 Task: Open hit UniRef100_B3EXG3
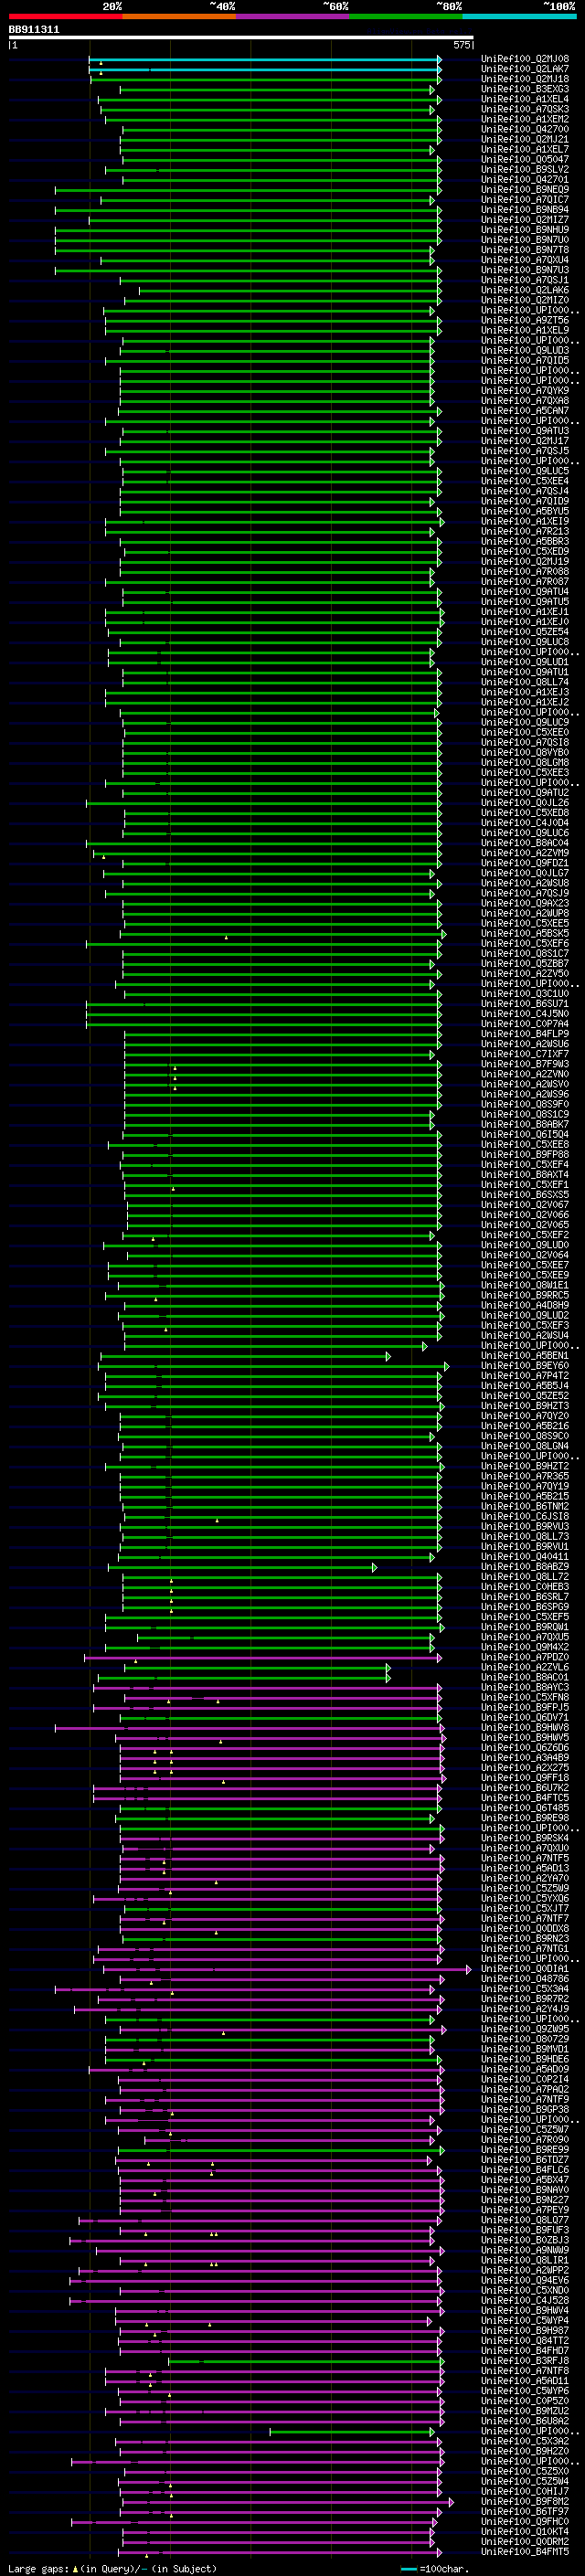coord(525,89)
